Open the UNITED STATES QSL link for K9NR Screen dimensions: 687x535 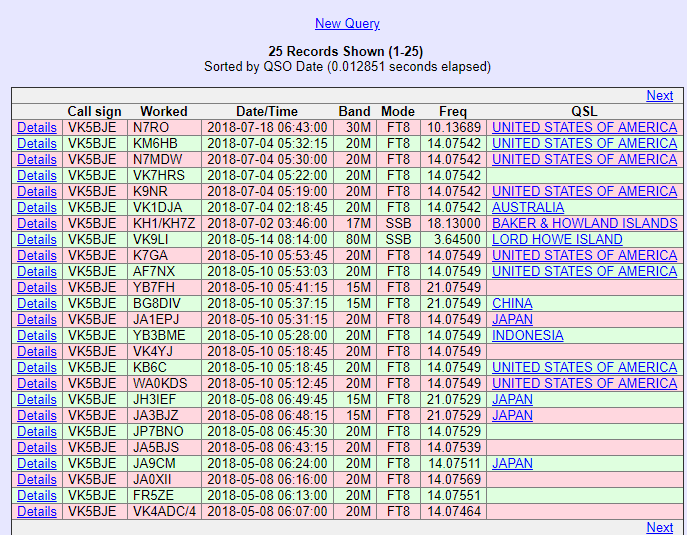pos(584,191)
